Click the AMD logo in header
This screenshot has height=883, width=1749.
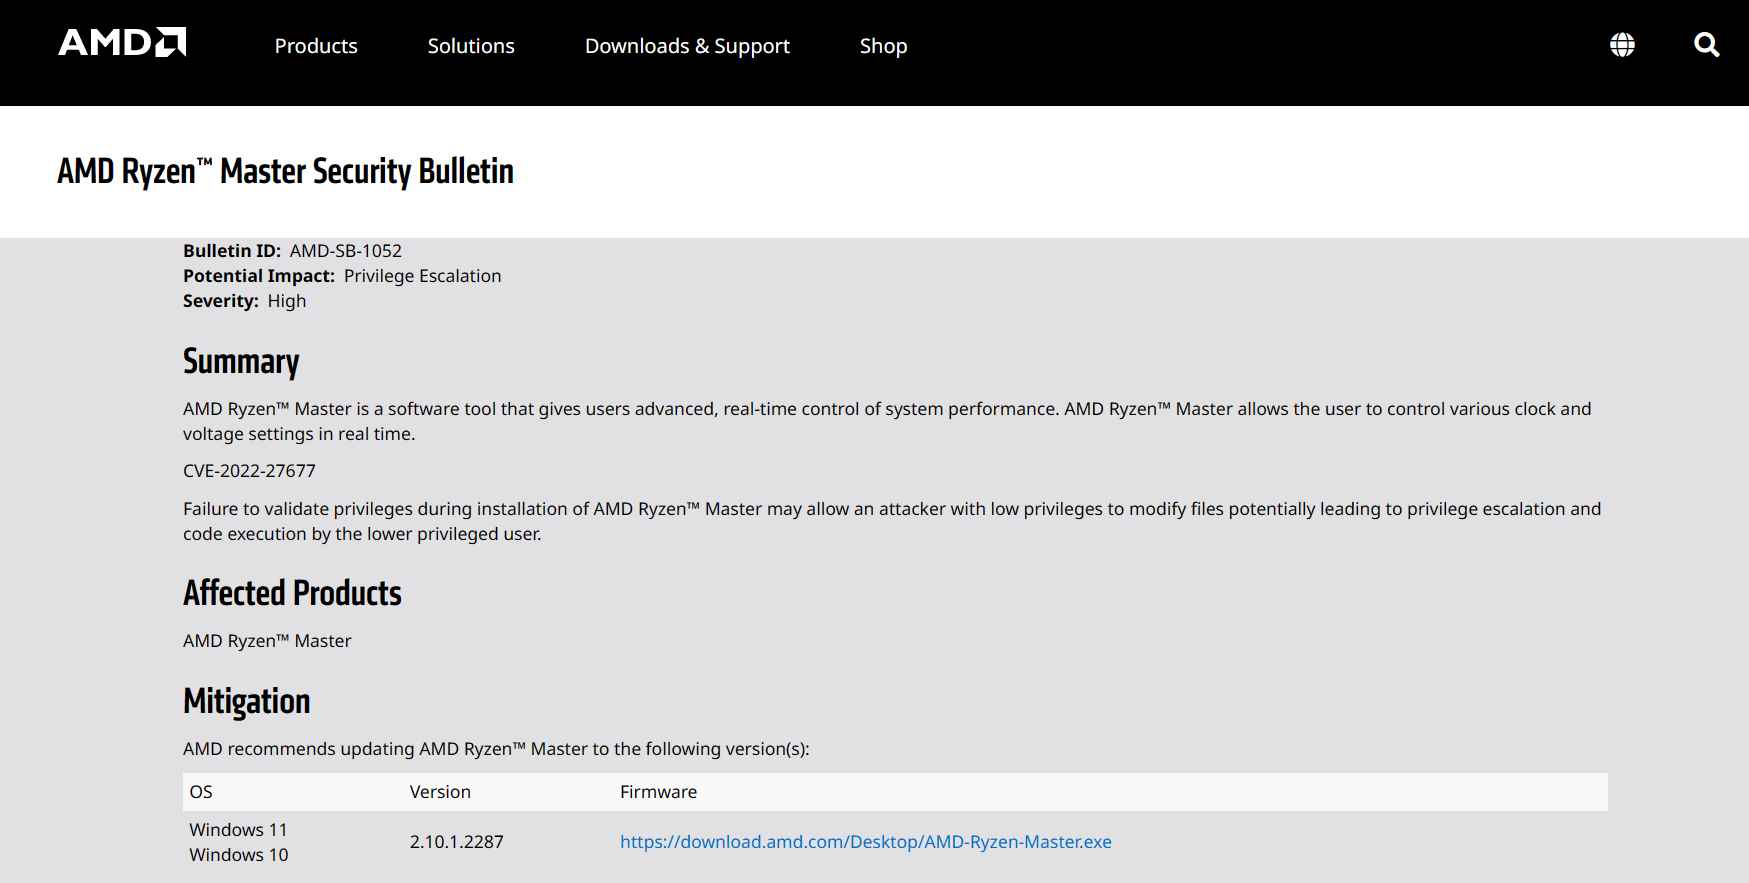pyautogui.click(x=122, y=43)
